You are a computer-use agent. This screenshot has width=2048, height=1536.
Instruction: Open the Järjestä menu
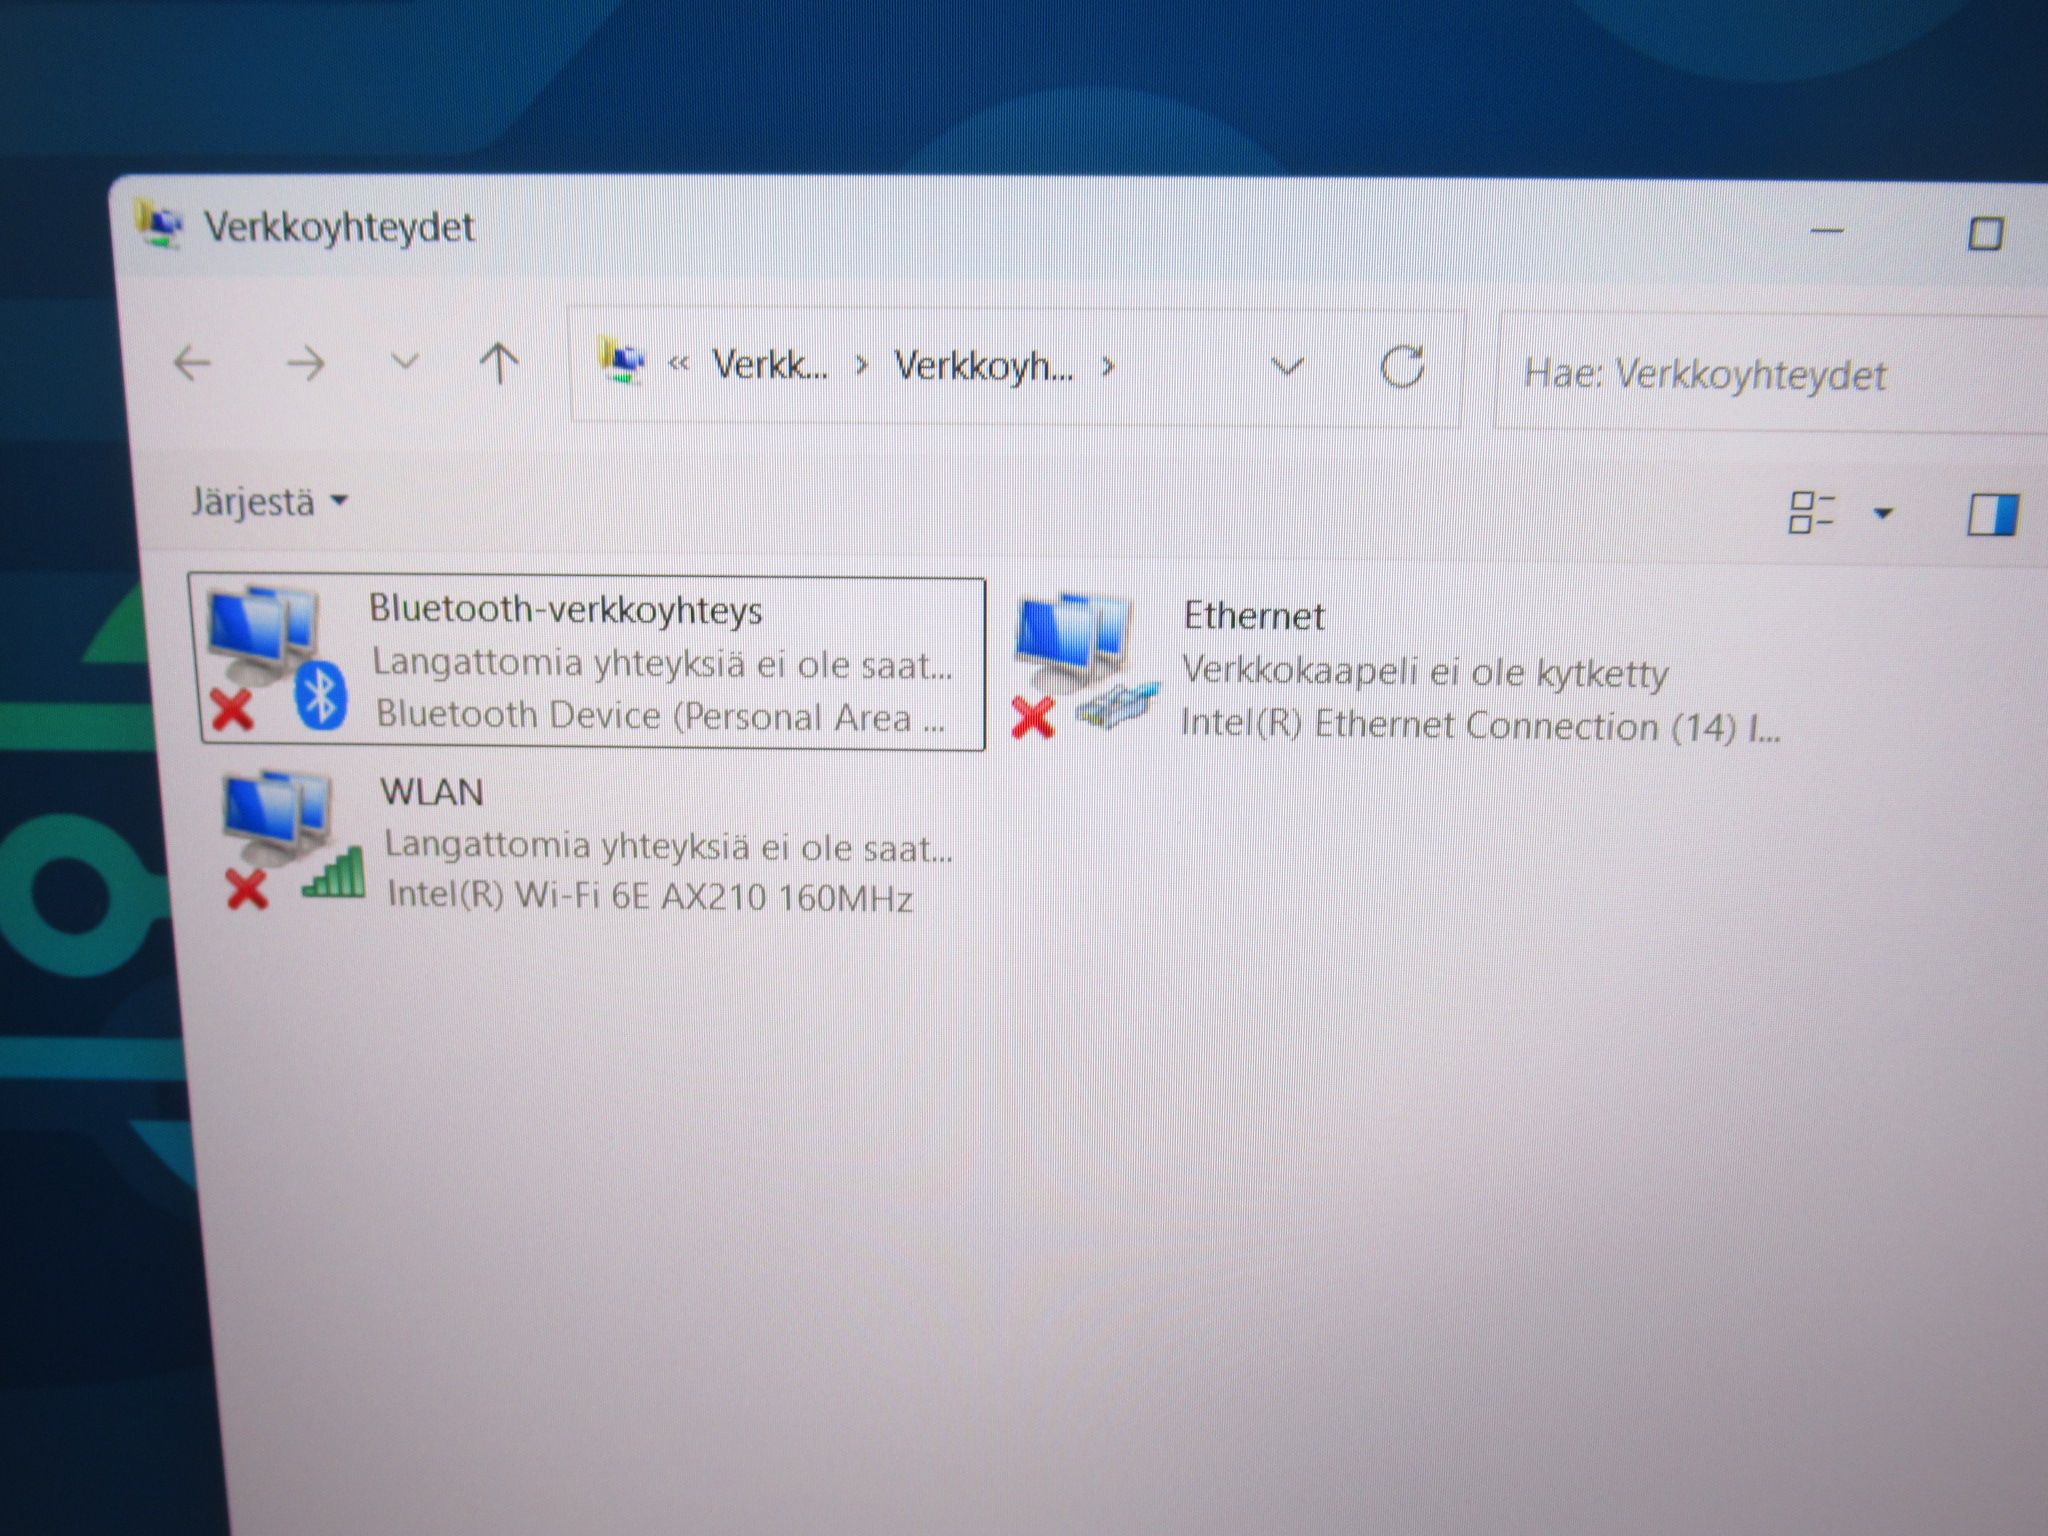[268, 501]
